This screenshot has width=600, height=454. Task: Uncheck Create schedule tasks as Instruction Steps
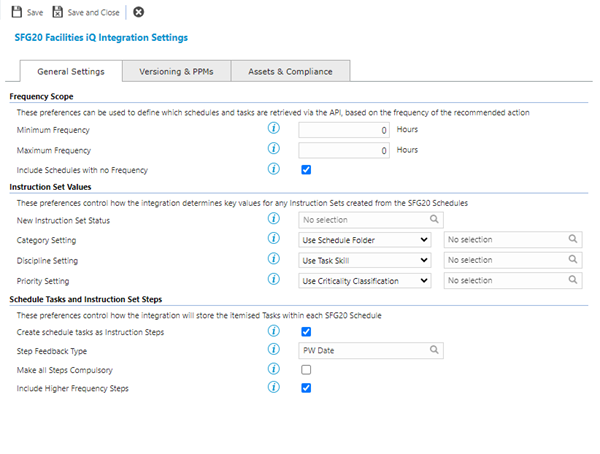pyautogui.click(x=306, y=331)
